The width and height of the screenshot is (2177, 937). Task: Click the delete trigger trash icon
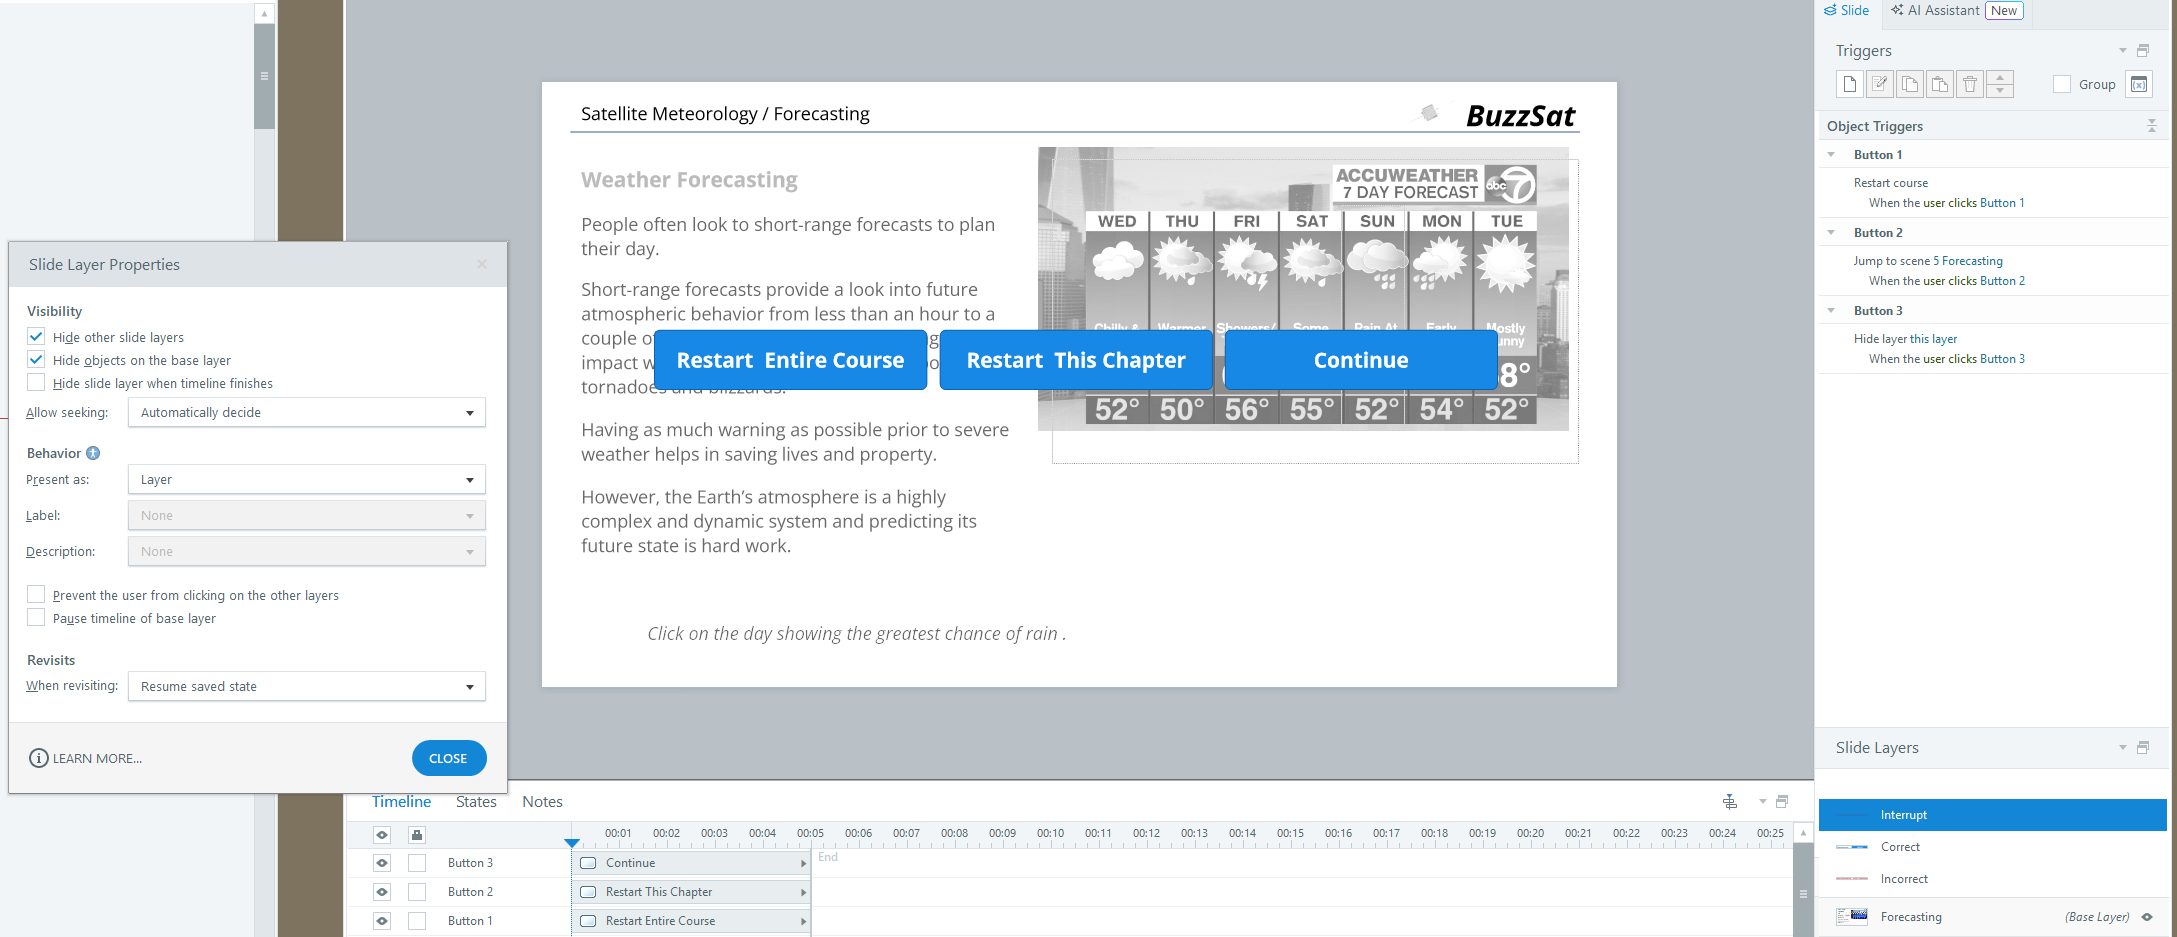click(1970, 84)
